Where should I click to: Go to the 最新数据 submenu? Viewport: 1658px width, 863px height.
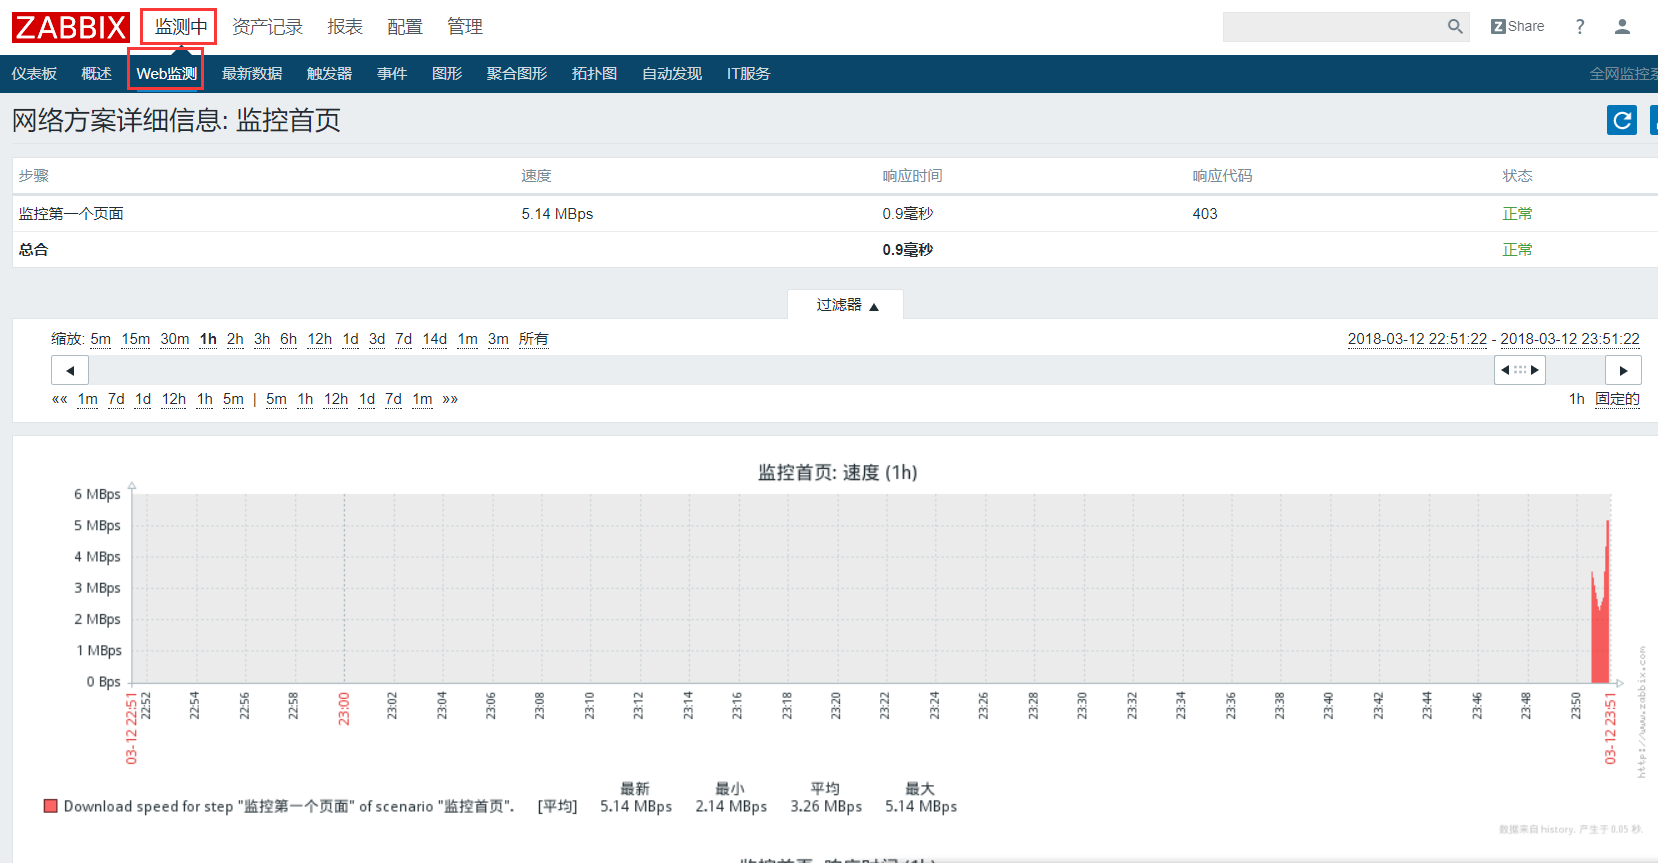pyautogui.click(x=252, y=74)
